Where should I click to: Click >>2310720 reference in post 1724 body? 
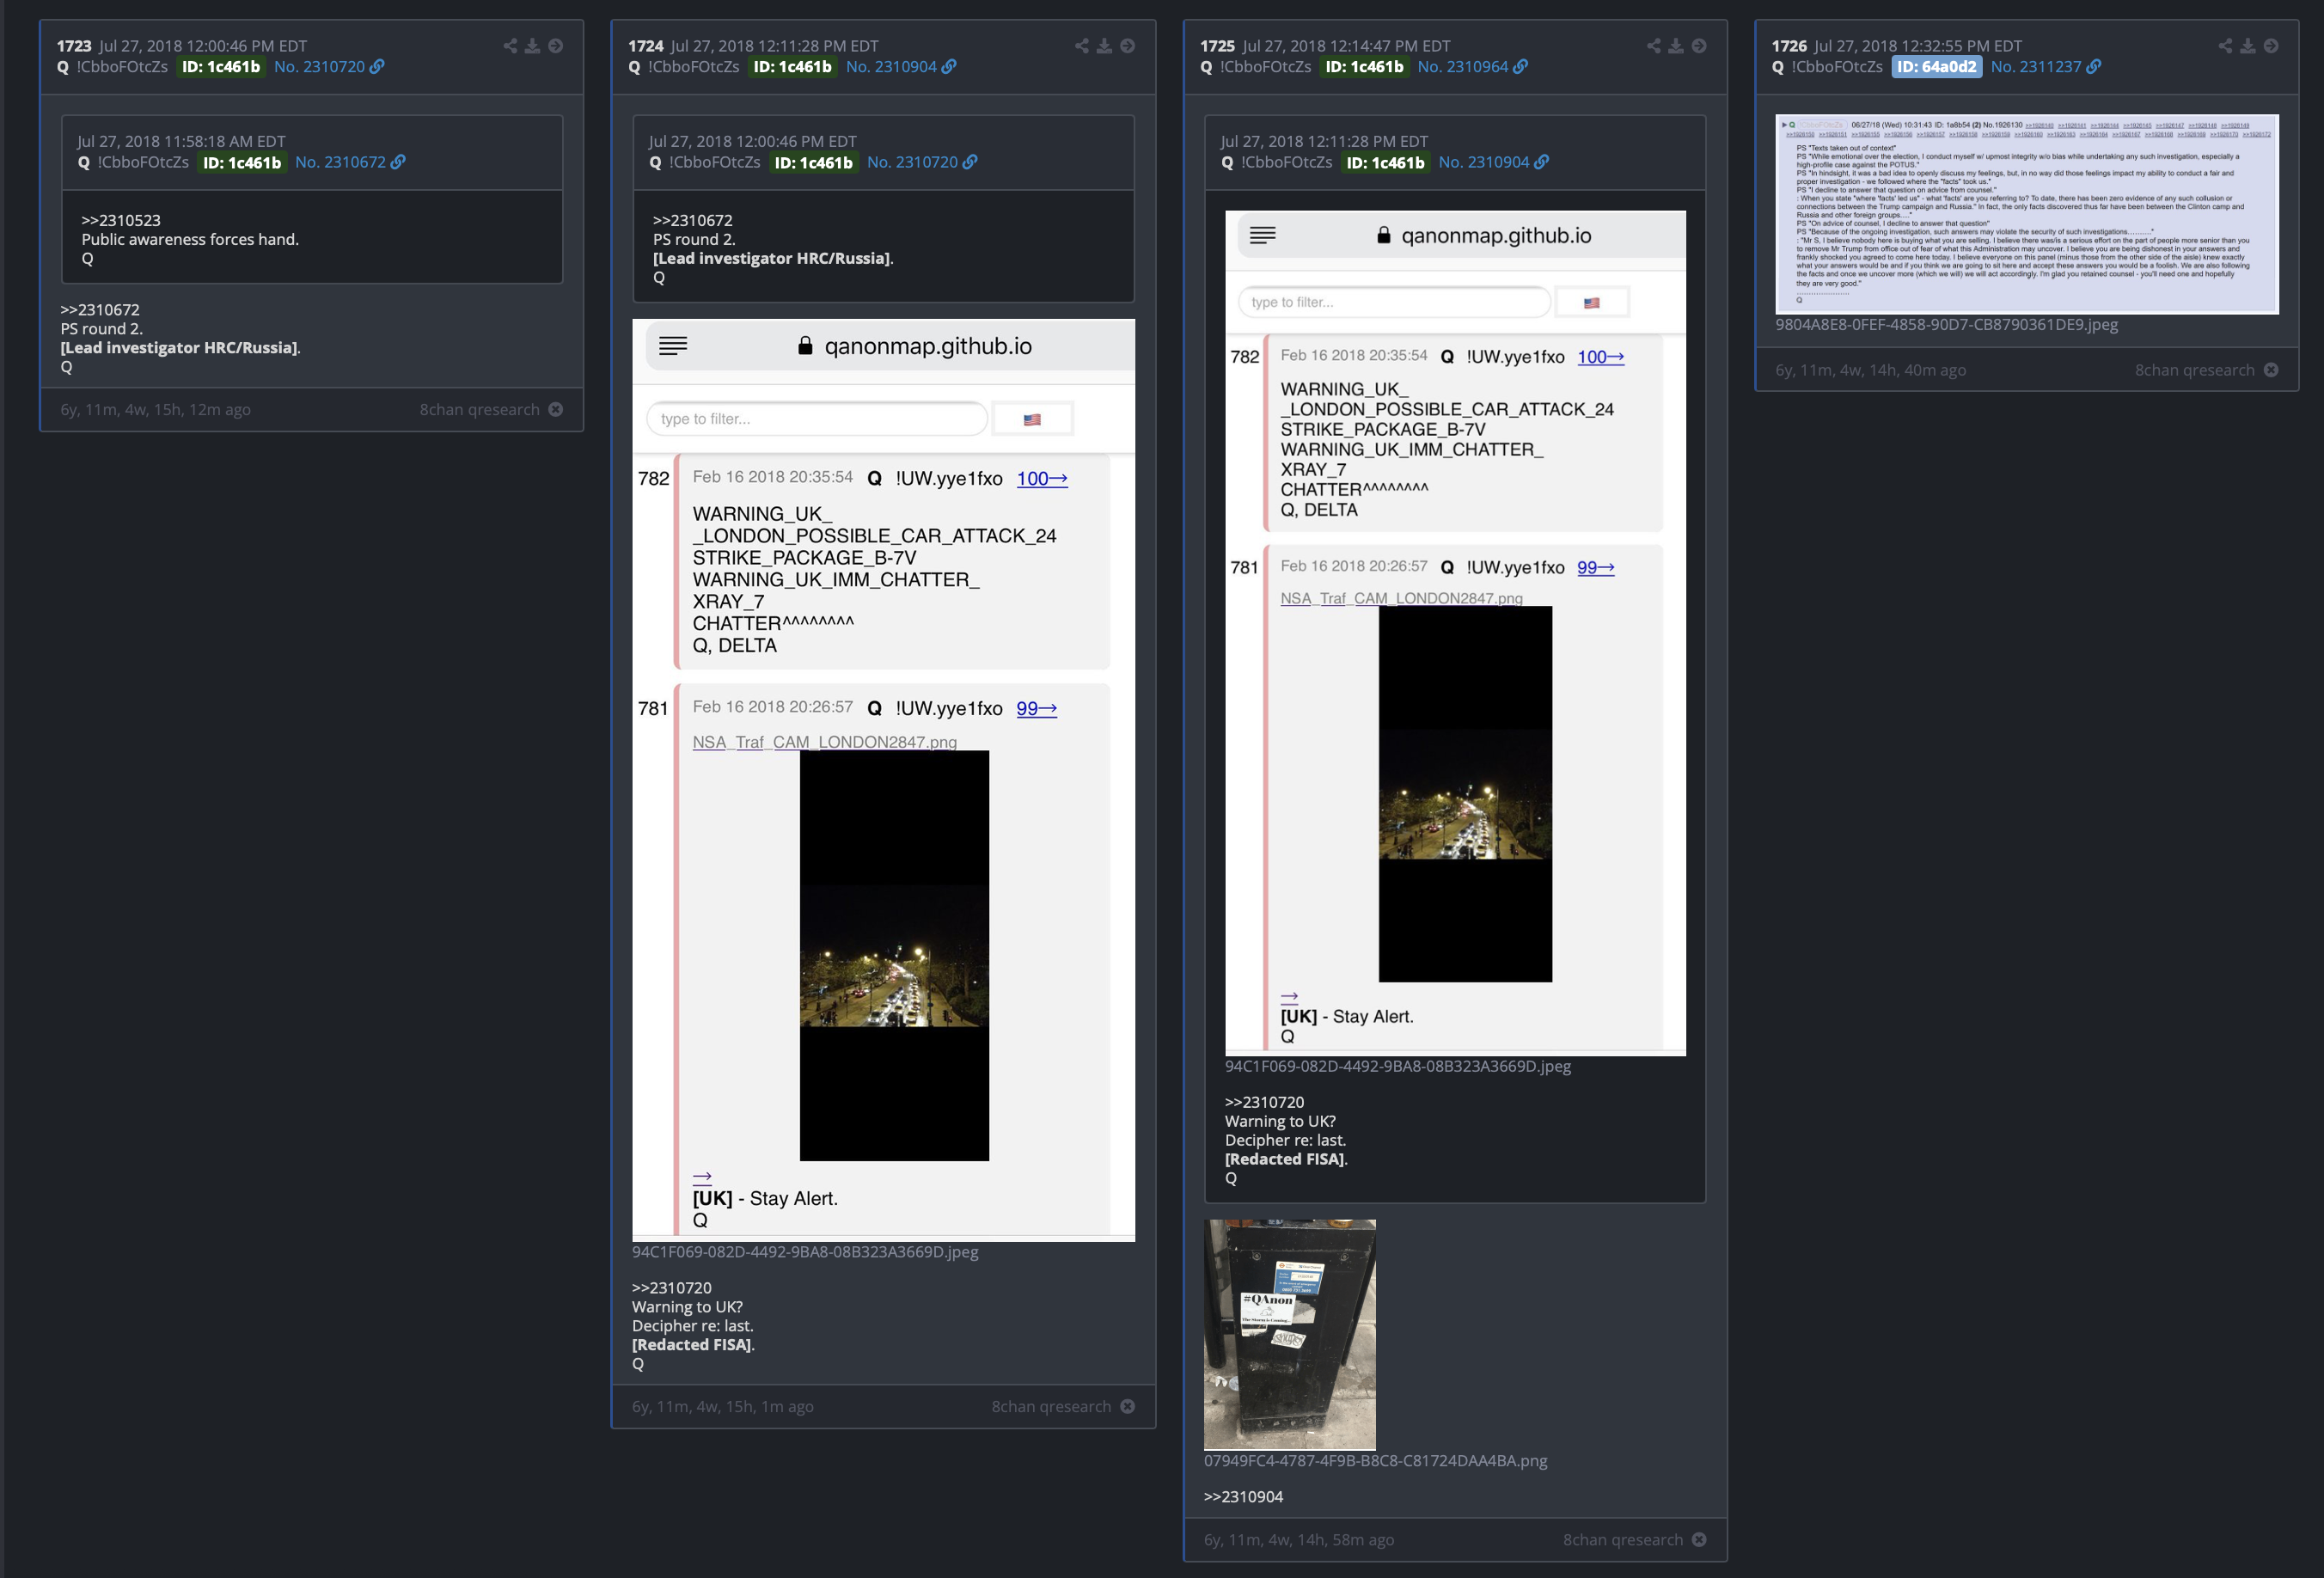(x=672, y=1288)
